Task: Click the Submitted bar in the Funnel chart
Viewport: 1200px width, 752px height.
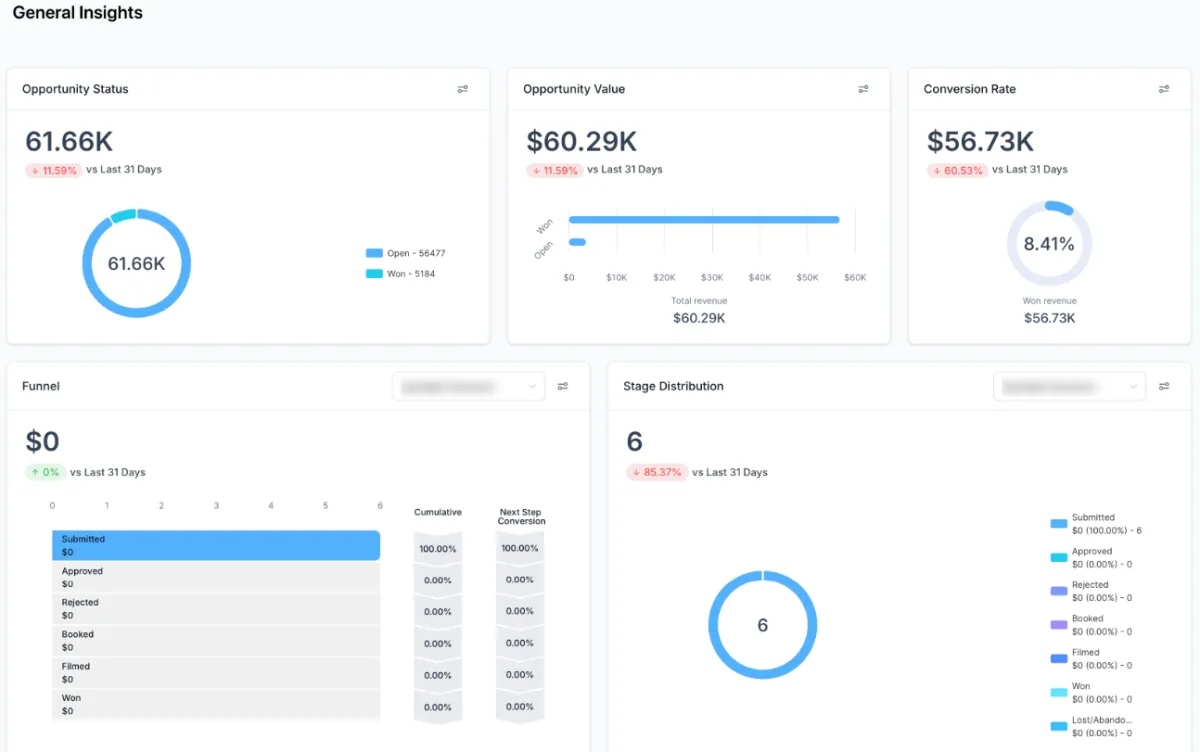Action: pos(216,545)
